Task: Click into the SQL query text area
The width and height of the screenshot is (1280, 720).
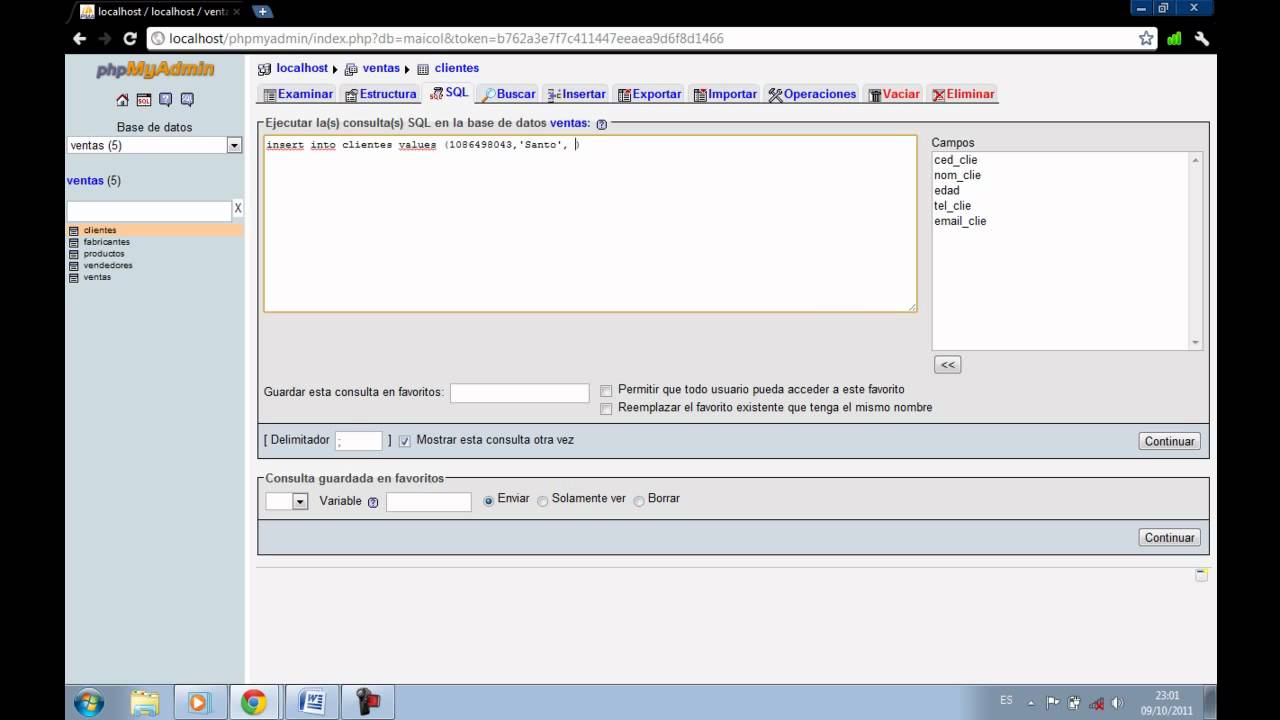Action: point(590,224)
